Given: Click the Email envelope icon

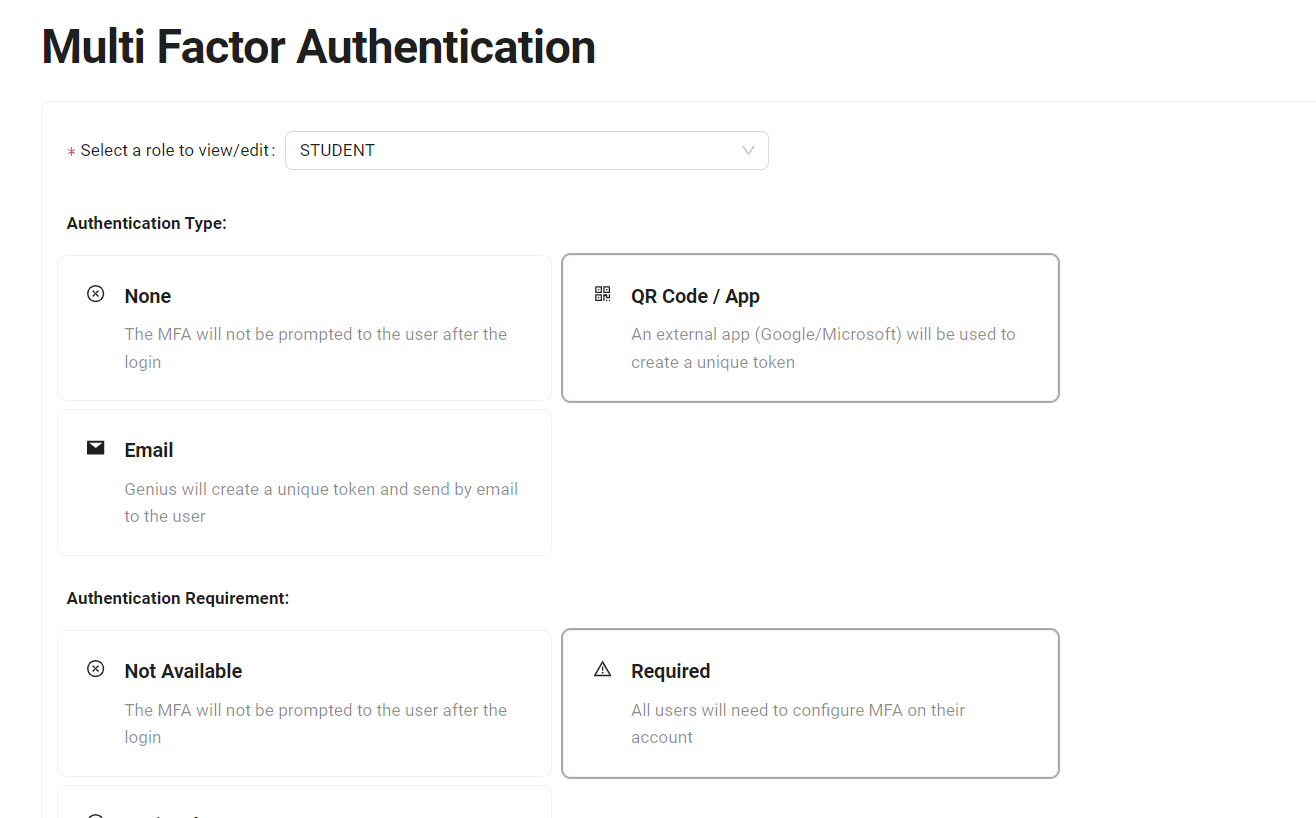Looking at the screenshot, I should pos(96,448).
